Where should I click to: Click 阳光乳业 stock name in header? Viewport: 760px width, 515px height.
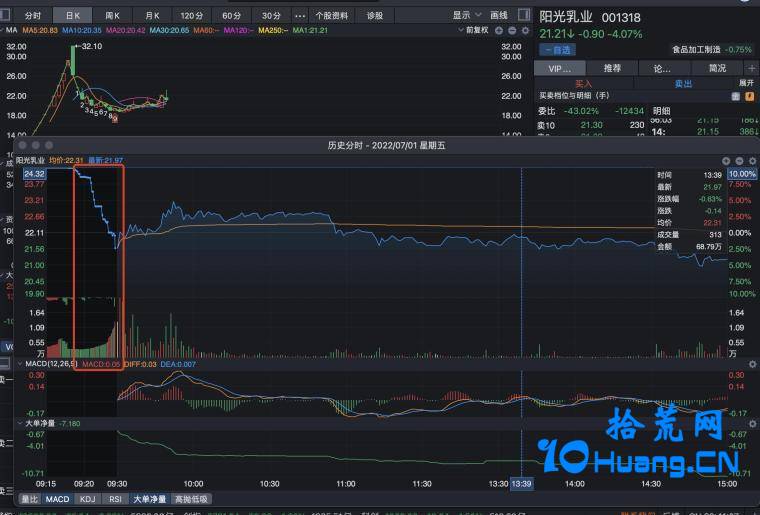point(566,17)
